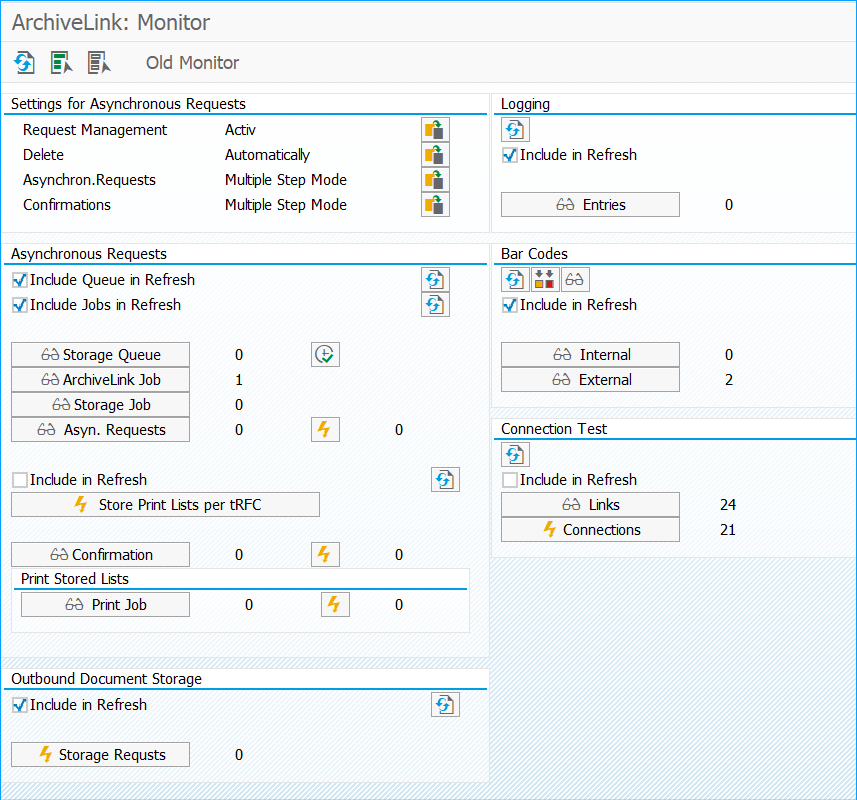The image size is (857, 800).
Task: View Logging Entries
Action: tap(590, 204)
